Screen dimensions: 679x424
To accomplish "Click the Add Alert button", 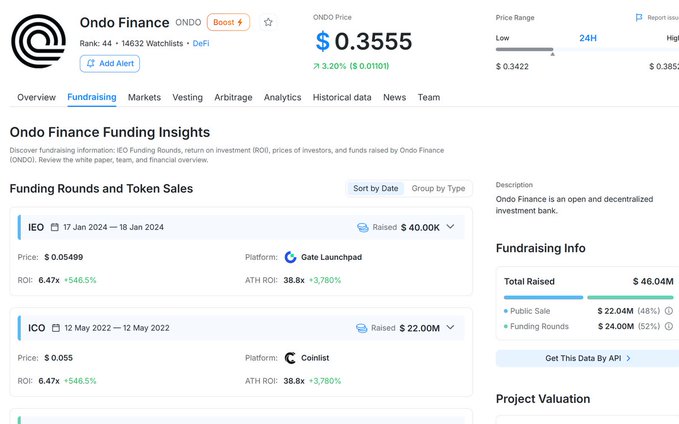I will click(x=110, y=63).
